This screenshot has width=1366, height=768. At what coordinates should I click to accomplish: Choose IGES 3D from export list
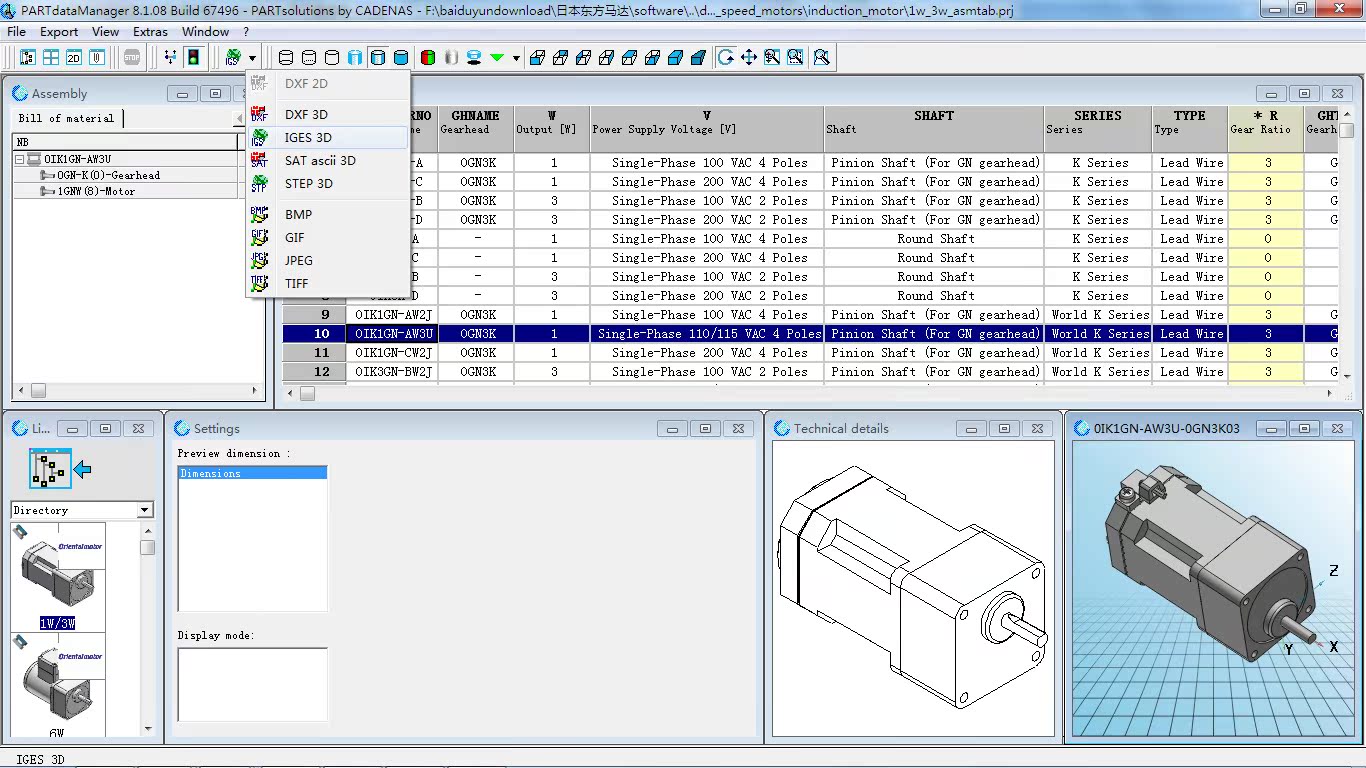[328, 137]
